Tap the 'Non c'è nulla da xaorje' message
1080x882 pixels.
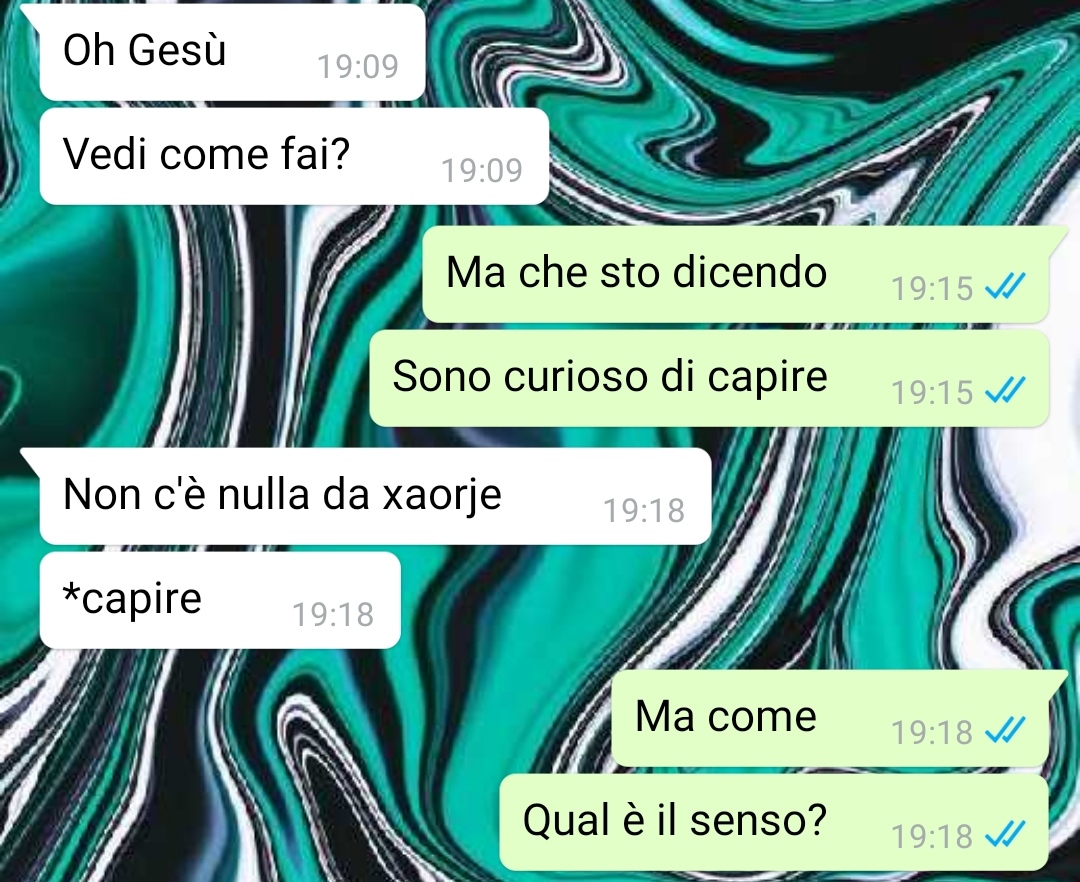(375, 496)
